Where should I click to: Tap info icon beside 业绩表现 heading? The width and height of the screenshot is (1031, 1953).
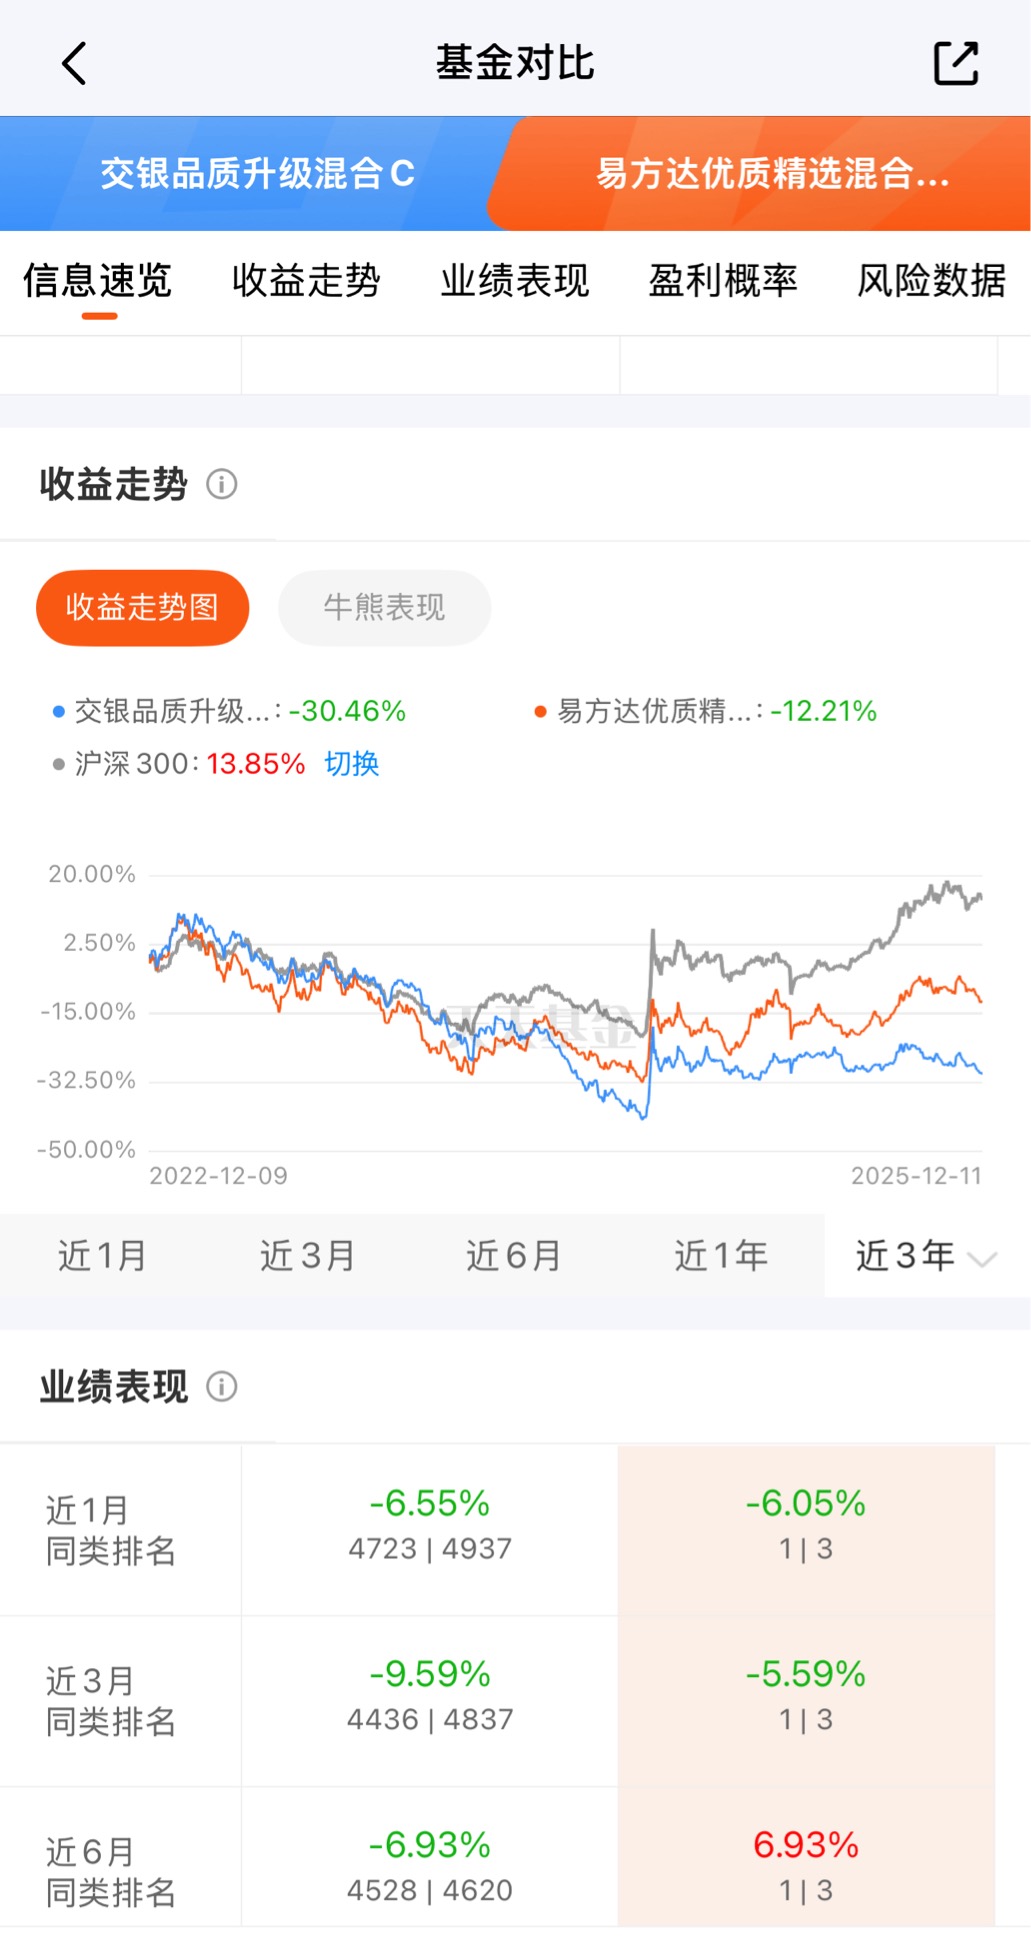click(221, 1387)
